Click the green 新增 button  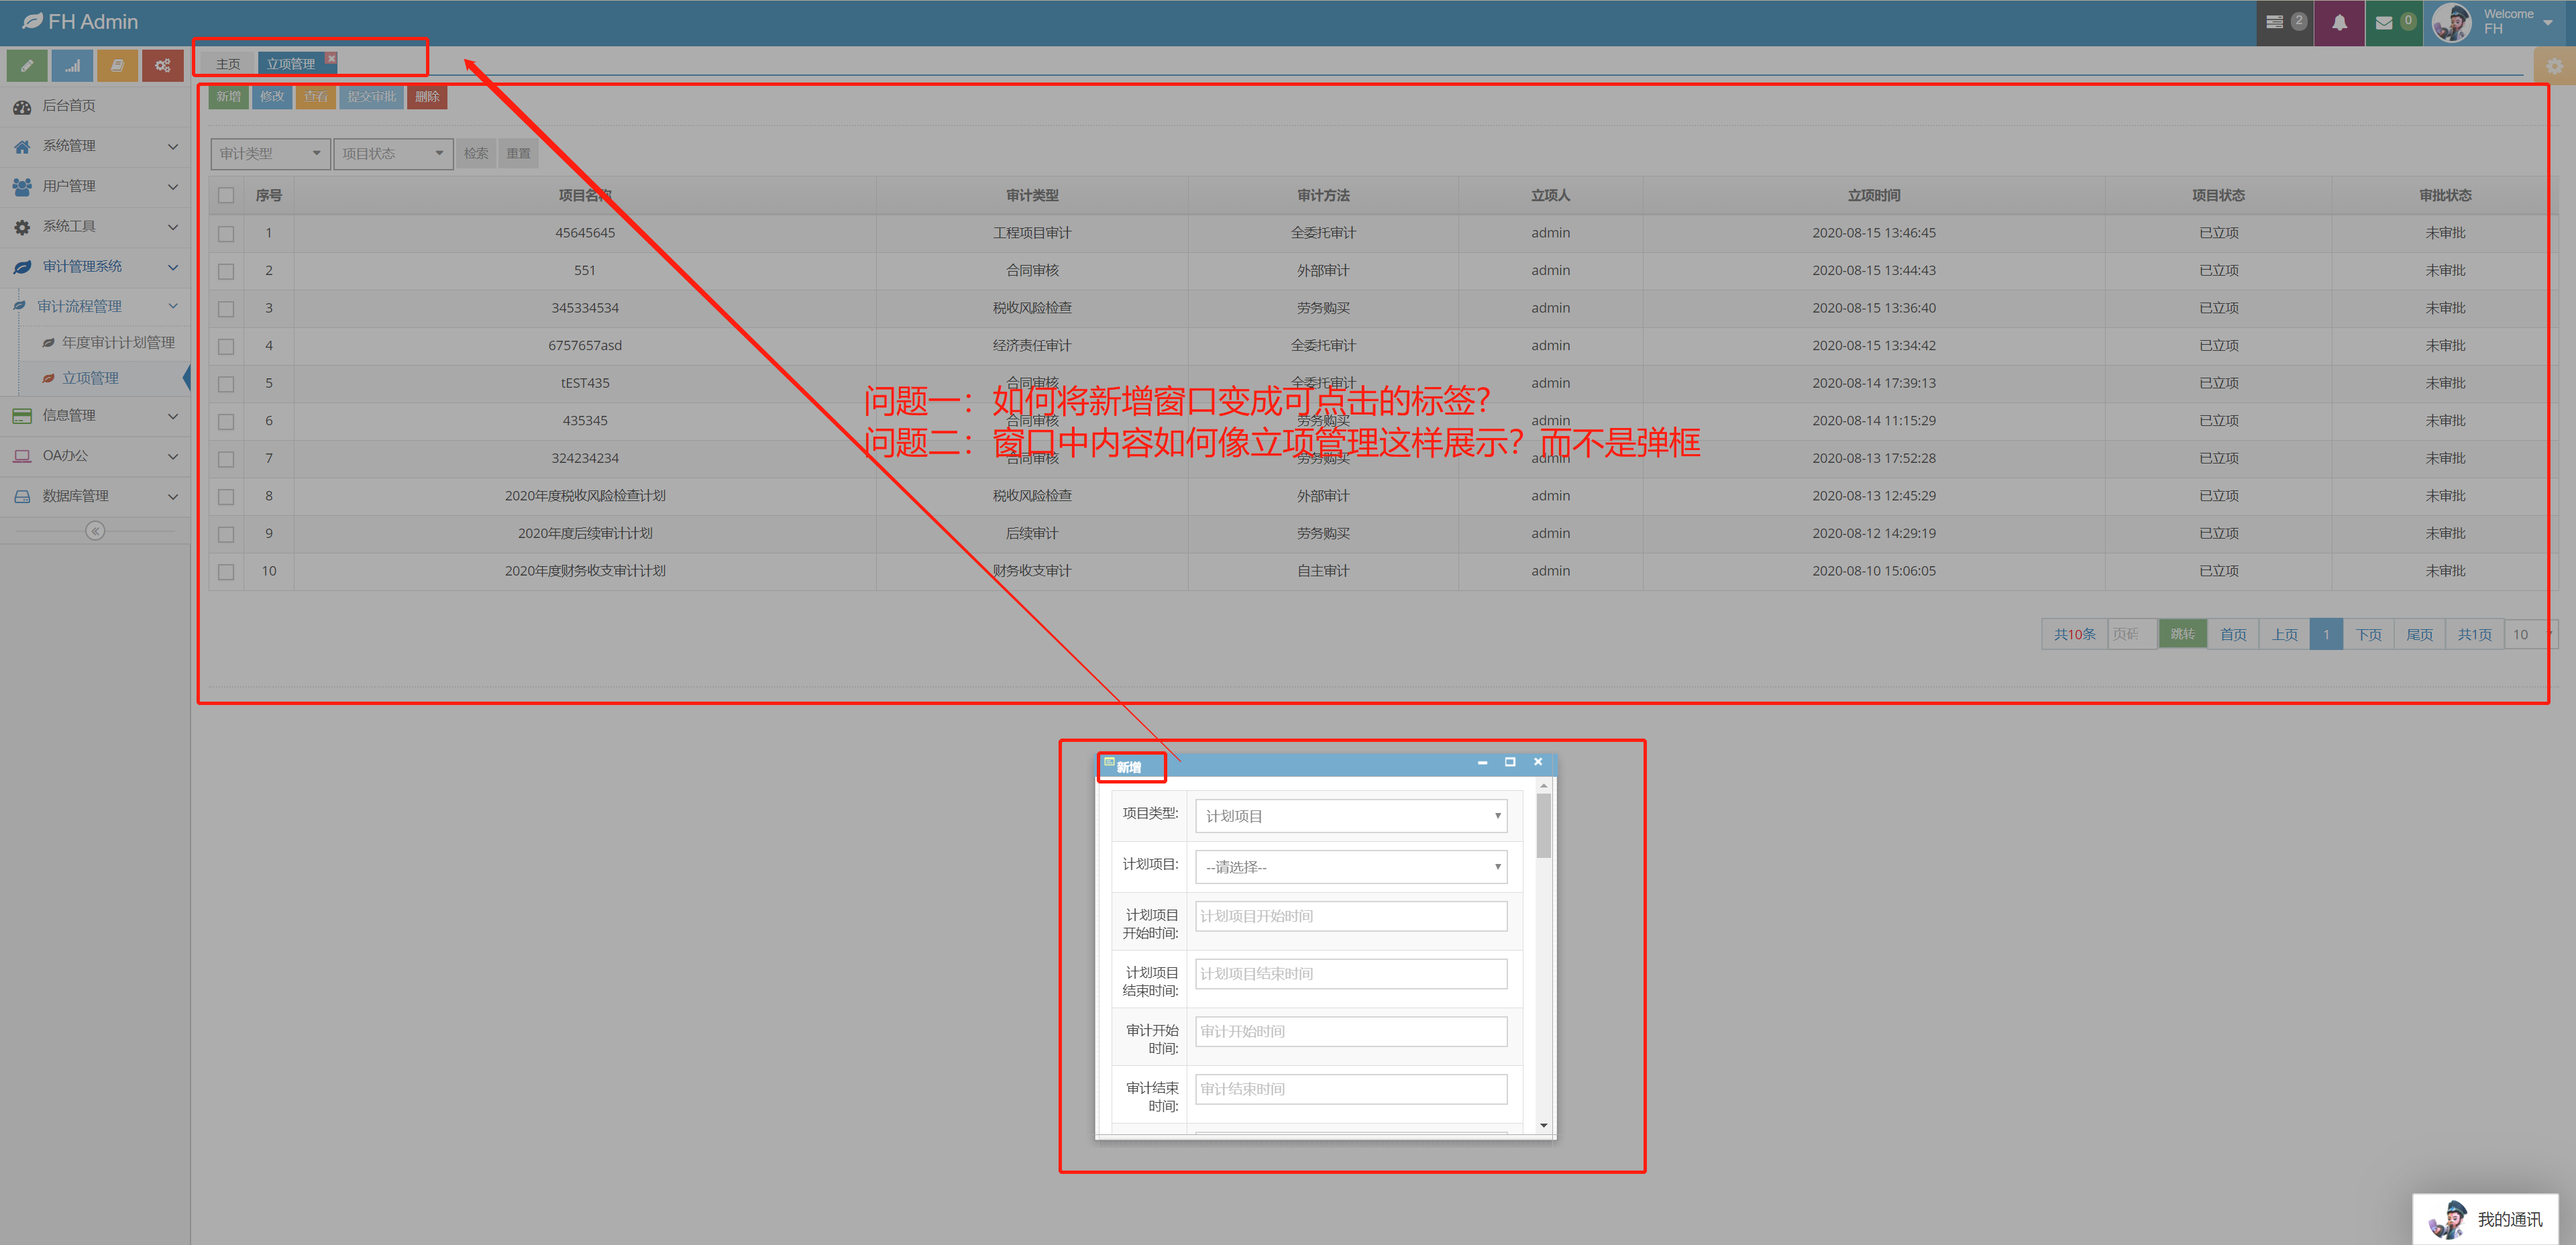[228, 97]
